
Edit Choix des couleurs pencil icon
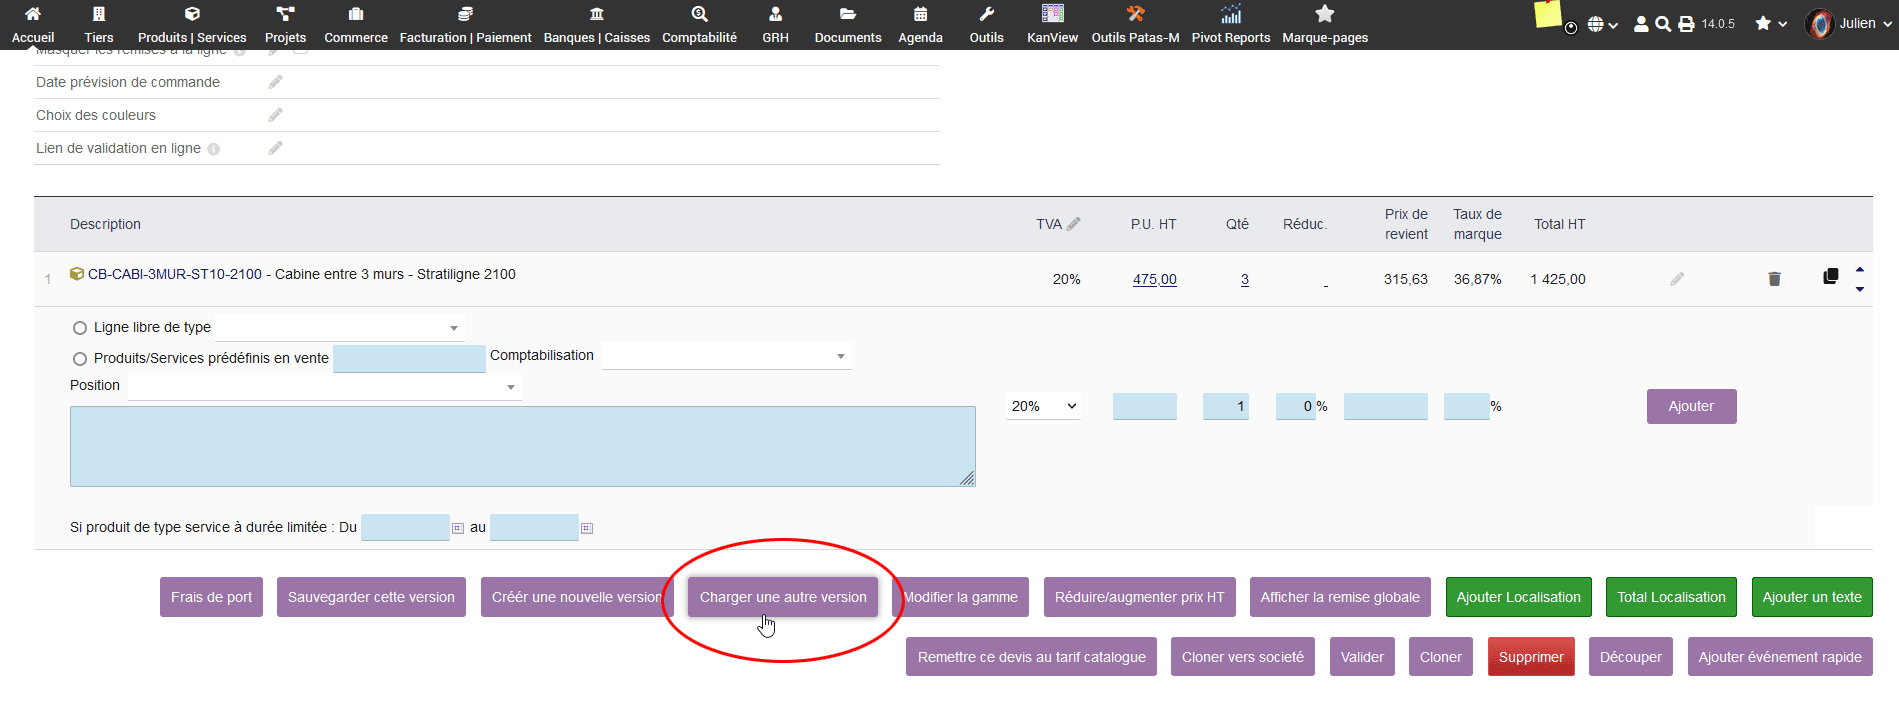pos(276,115)
